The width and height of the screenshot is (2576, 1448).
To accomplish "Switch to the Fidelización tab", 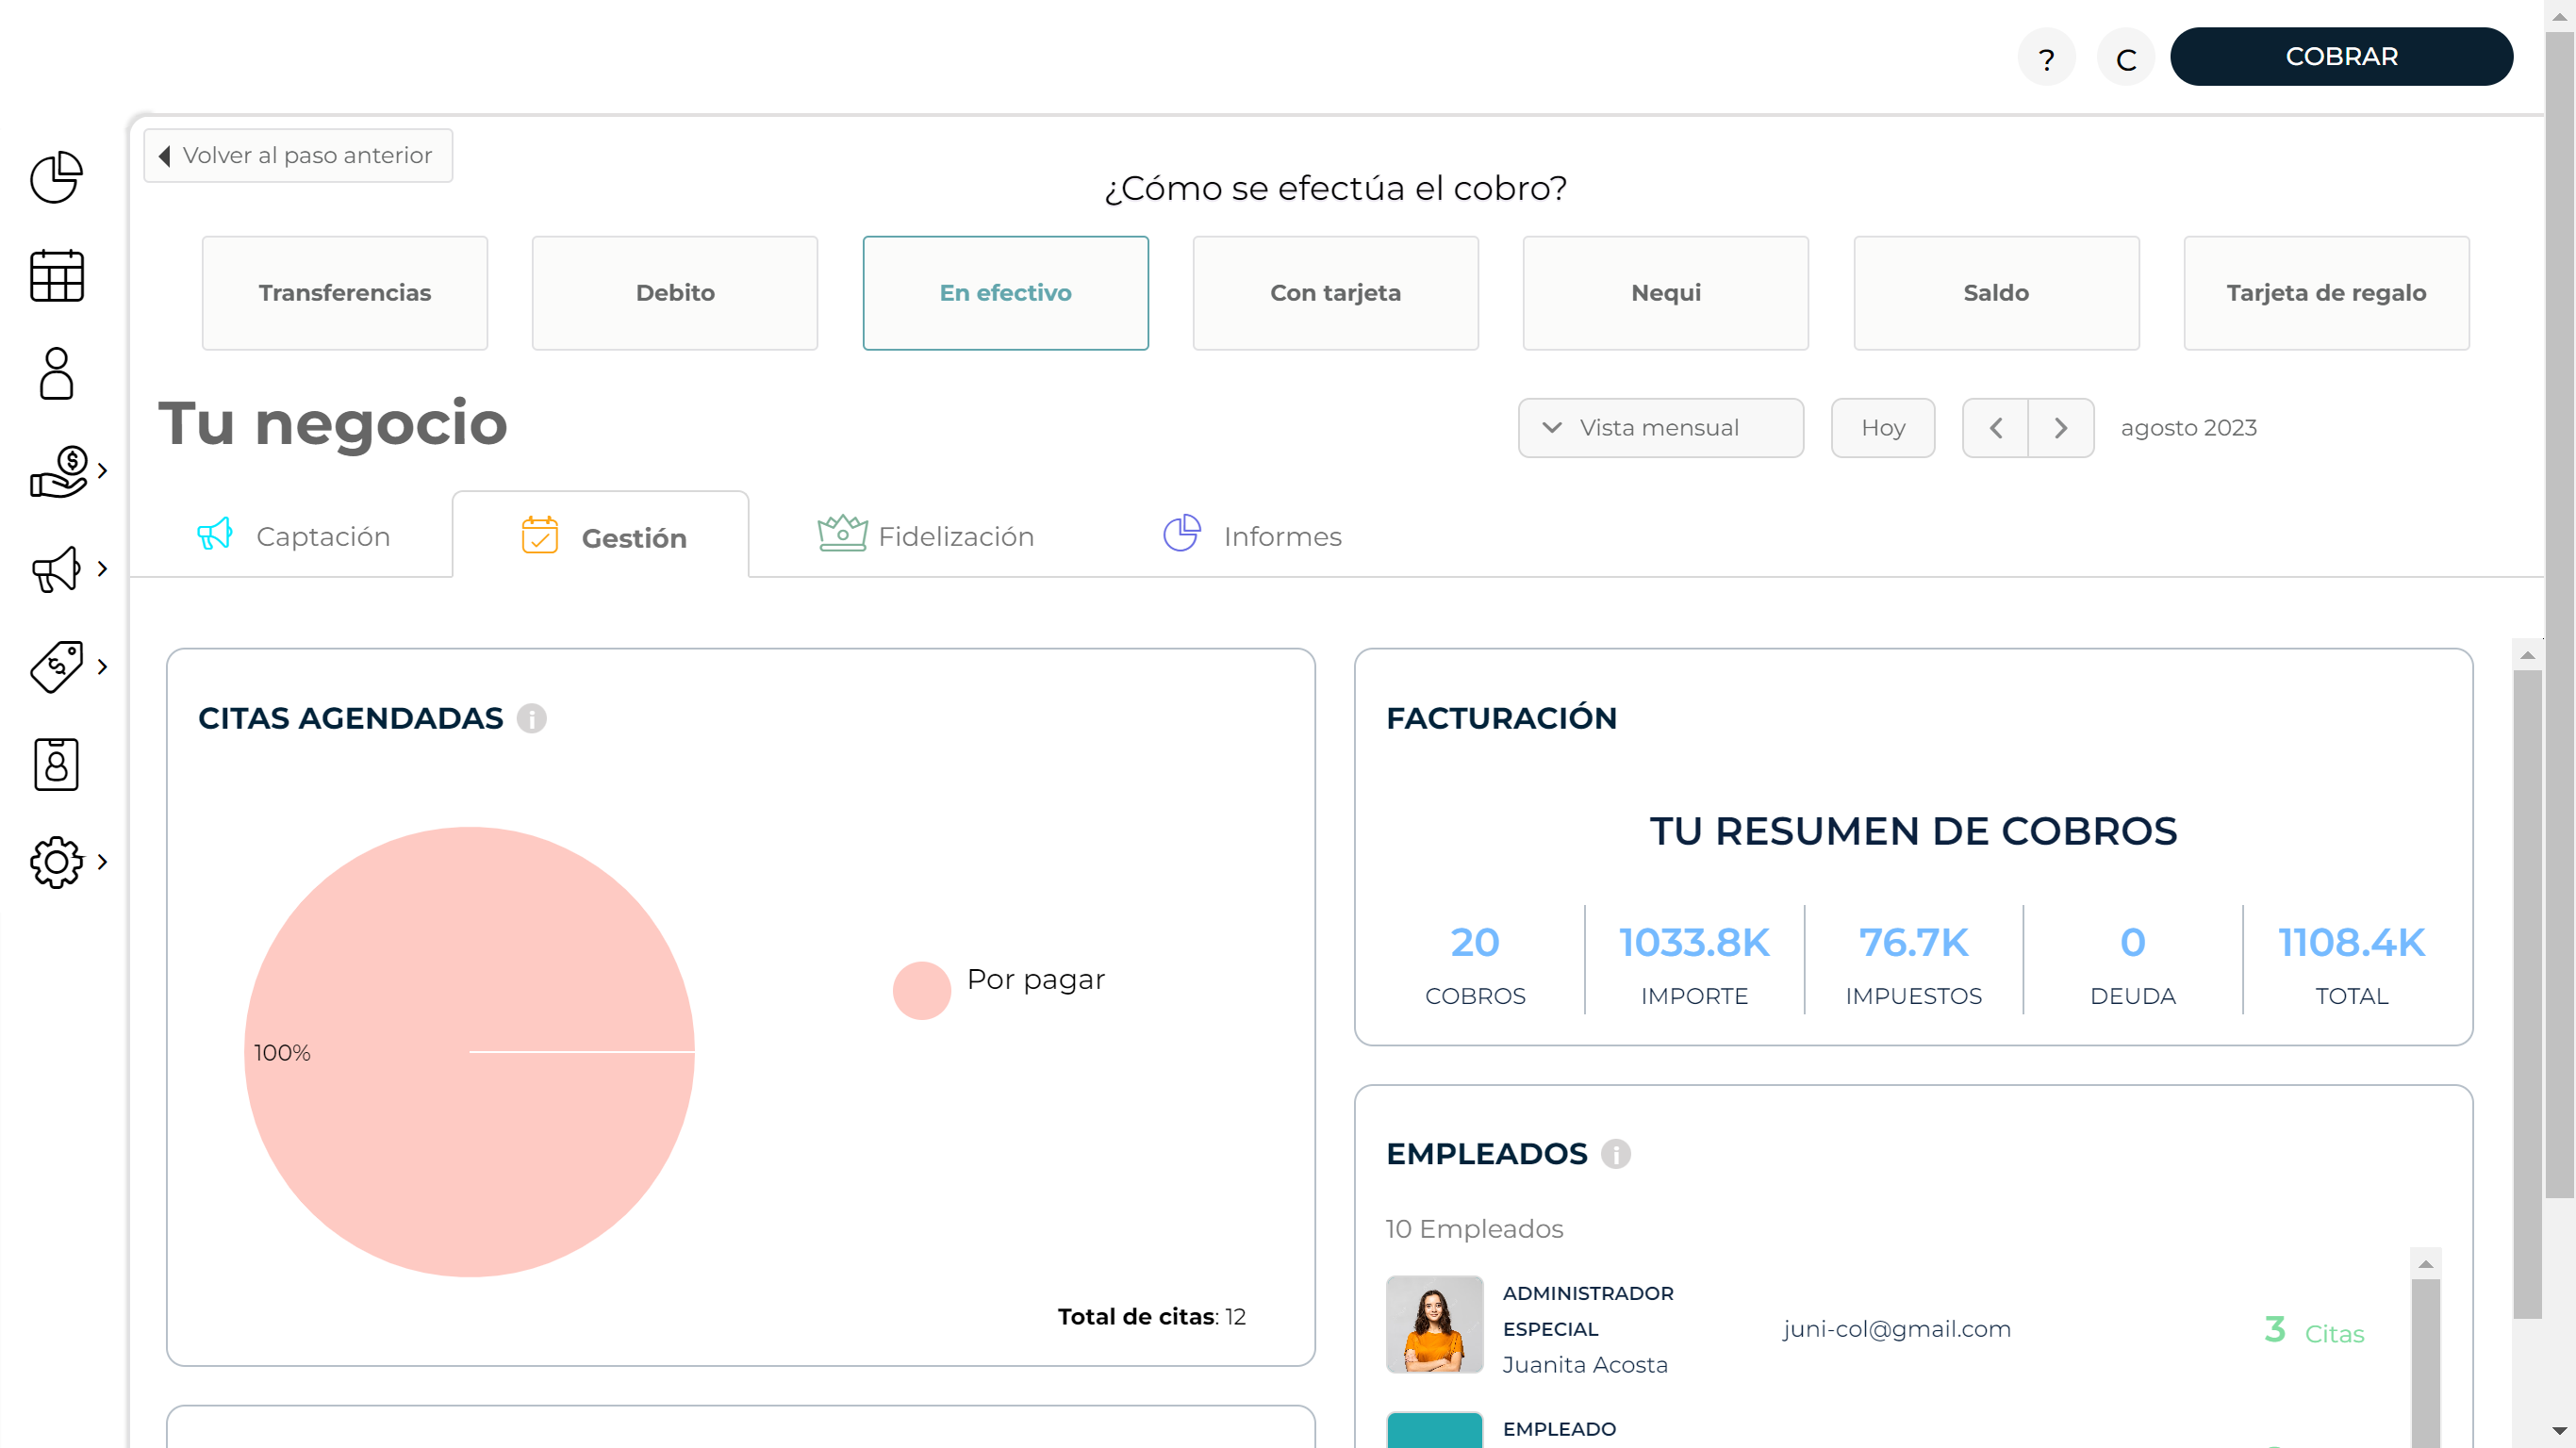I will (926, 536).
